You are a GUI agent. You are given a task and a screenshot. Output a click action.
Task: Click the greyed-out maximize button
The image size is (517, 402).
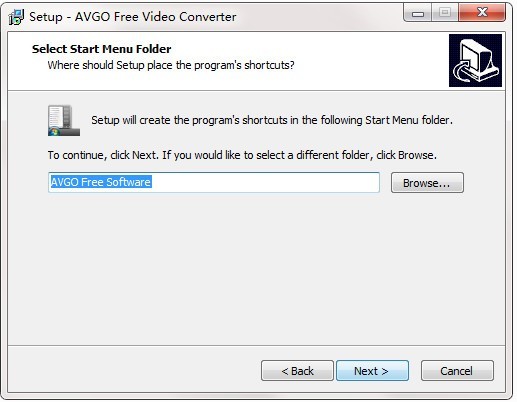(x=445, y=13)
